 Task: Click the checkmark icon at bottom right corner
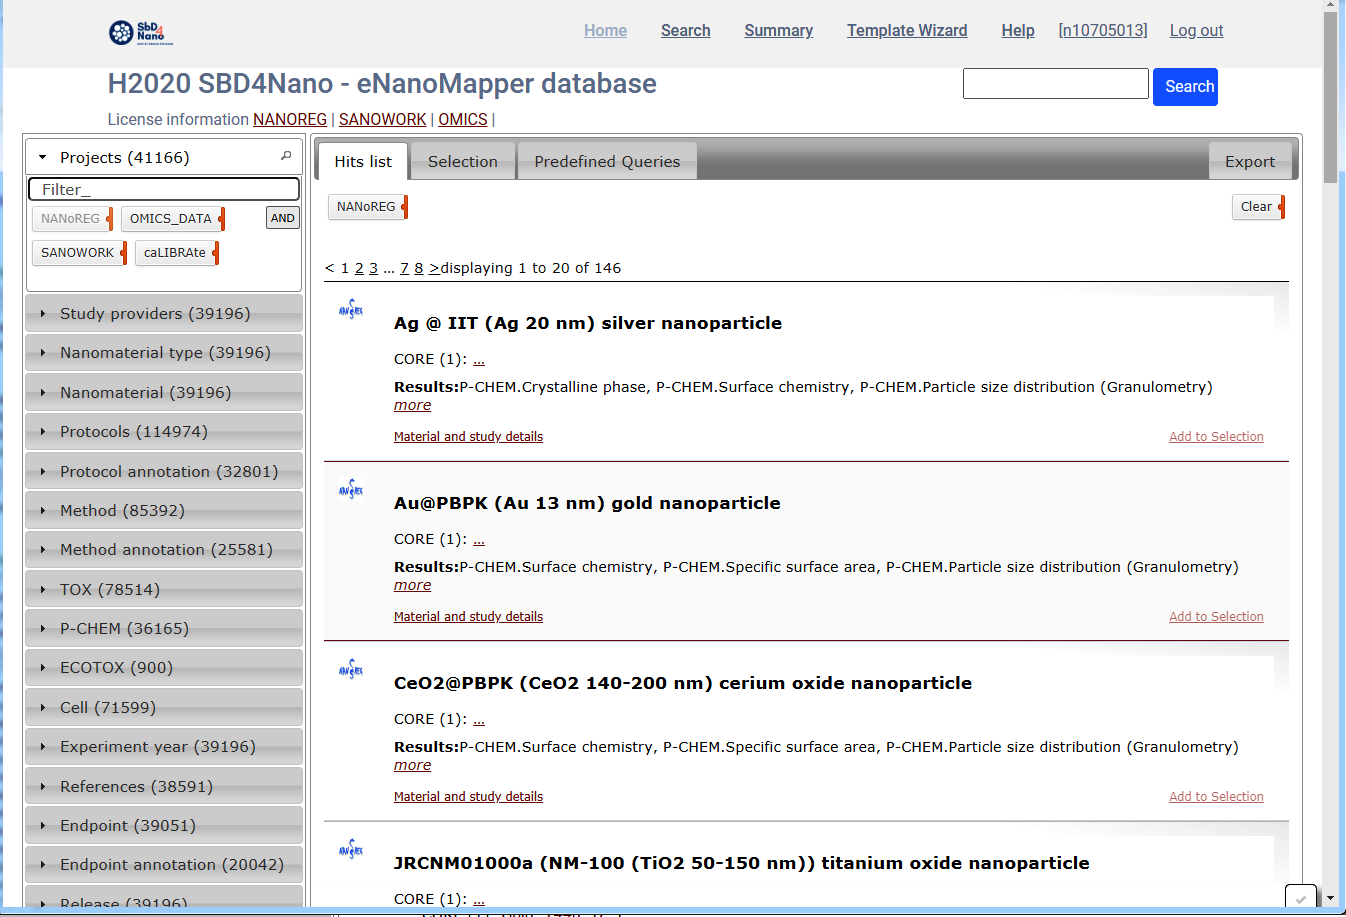click(x=1300, y=897)
